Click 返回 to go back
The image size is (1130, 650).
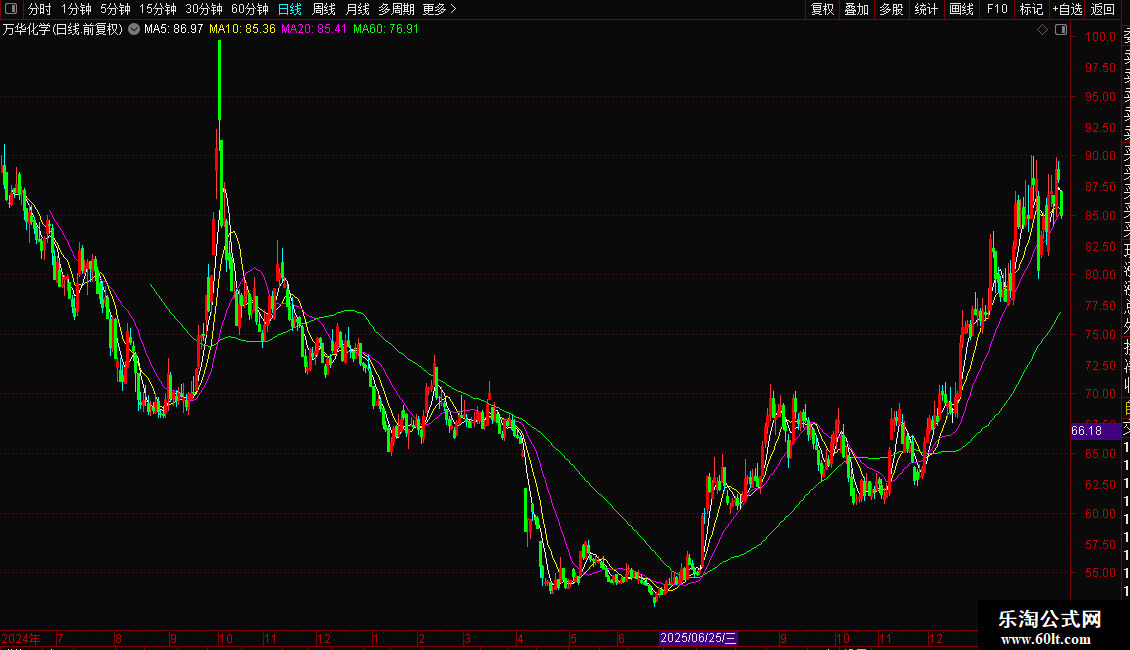coord(1103,9)
